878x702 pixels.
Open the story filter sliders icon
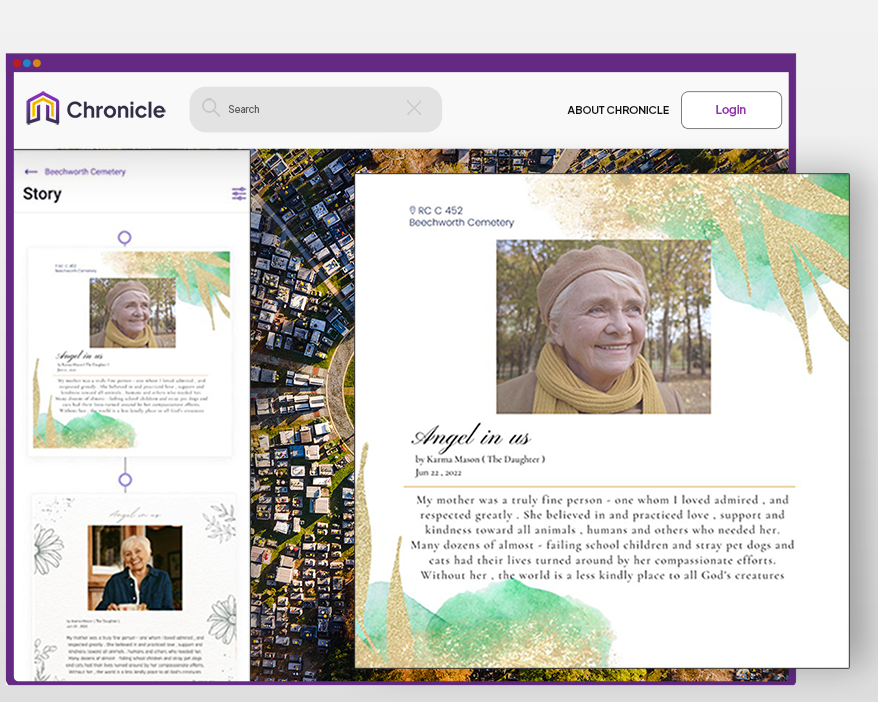pos(238,193)
